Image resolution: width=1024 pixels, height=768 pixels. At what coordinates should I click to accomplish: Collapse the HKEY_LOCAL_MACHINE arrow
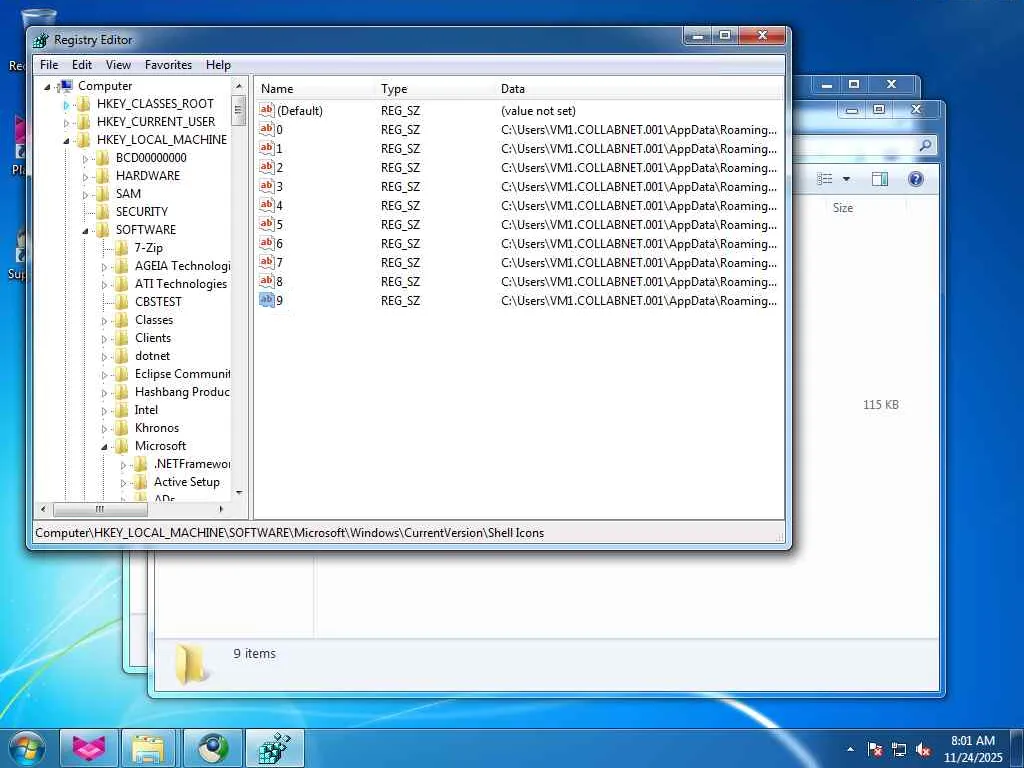(66, 140)
